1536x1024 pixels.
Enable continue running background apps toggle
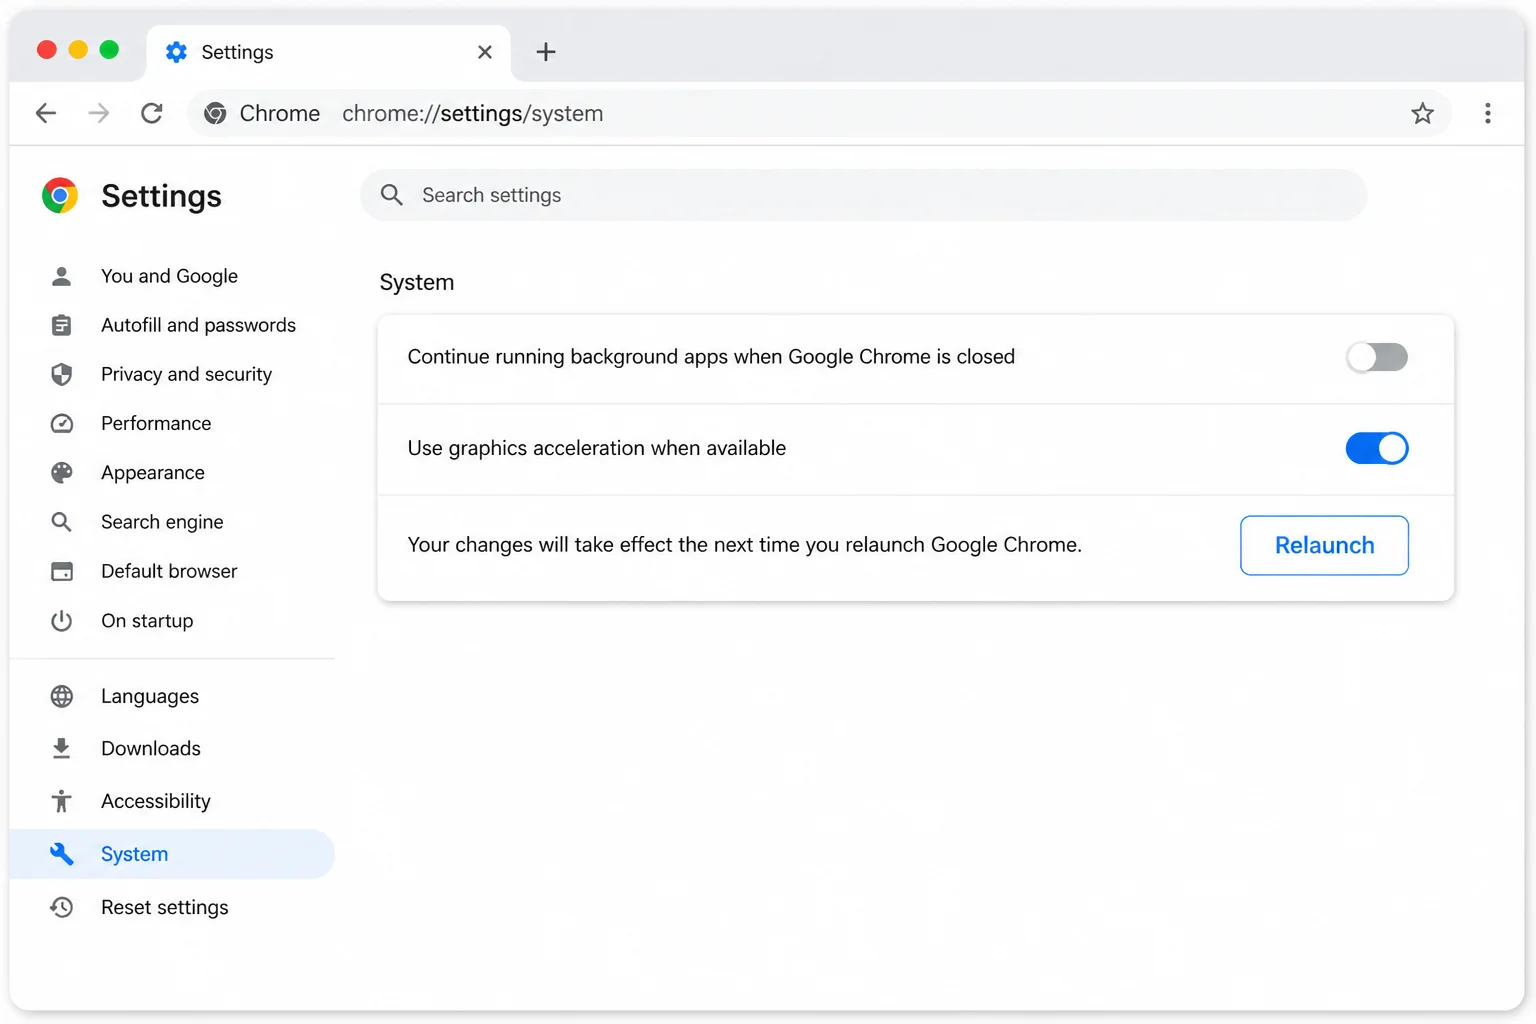coord(1377,357)
